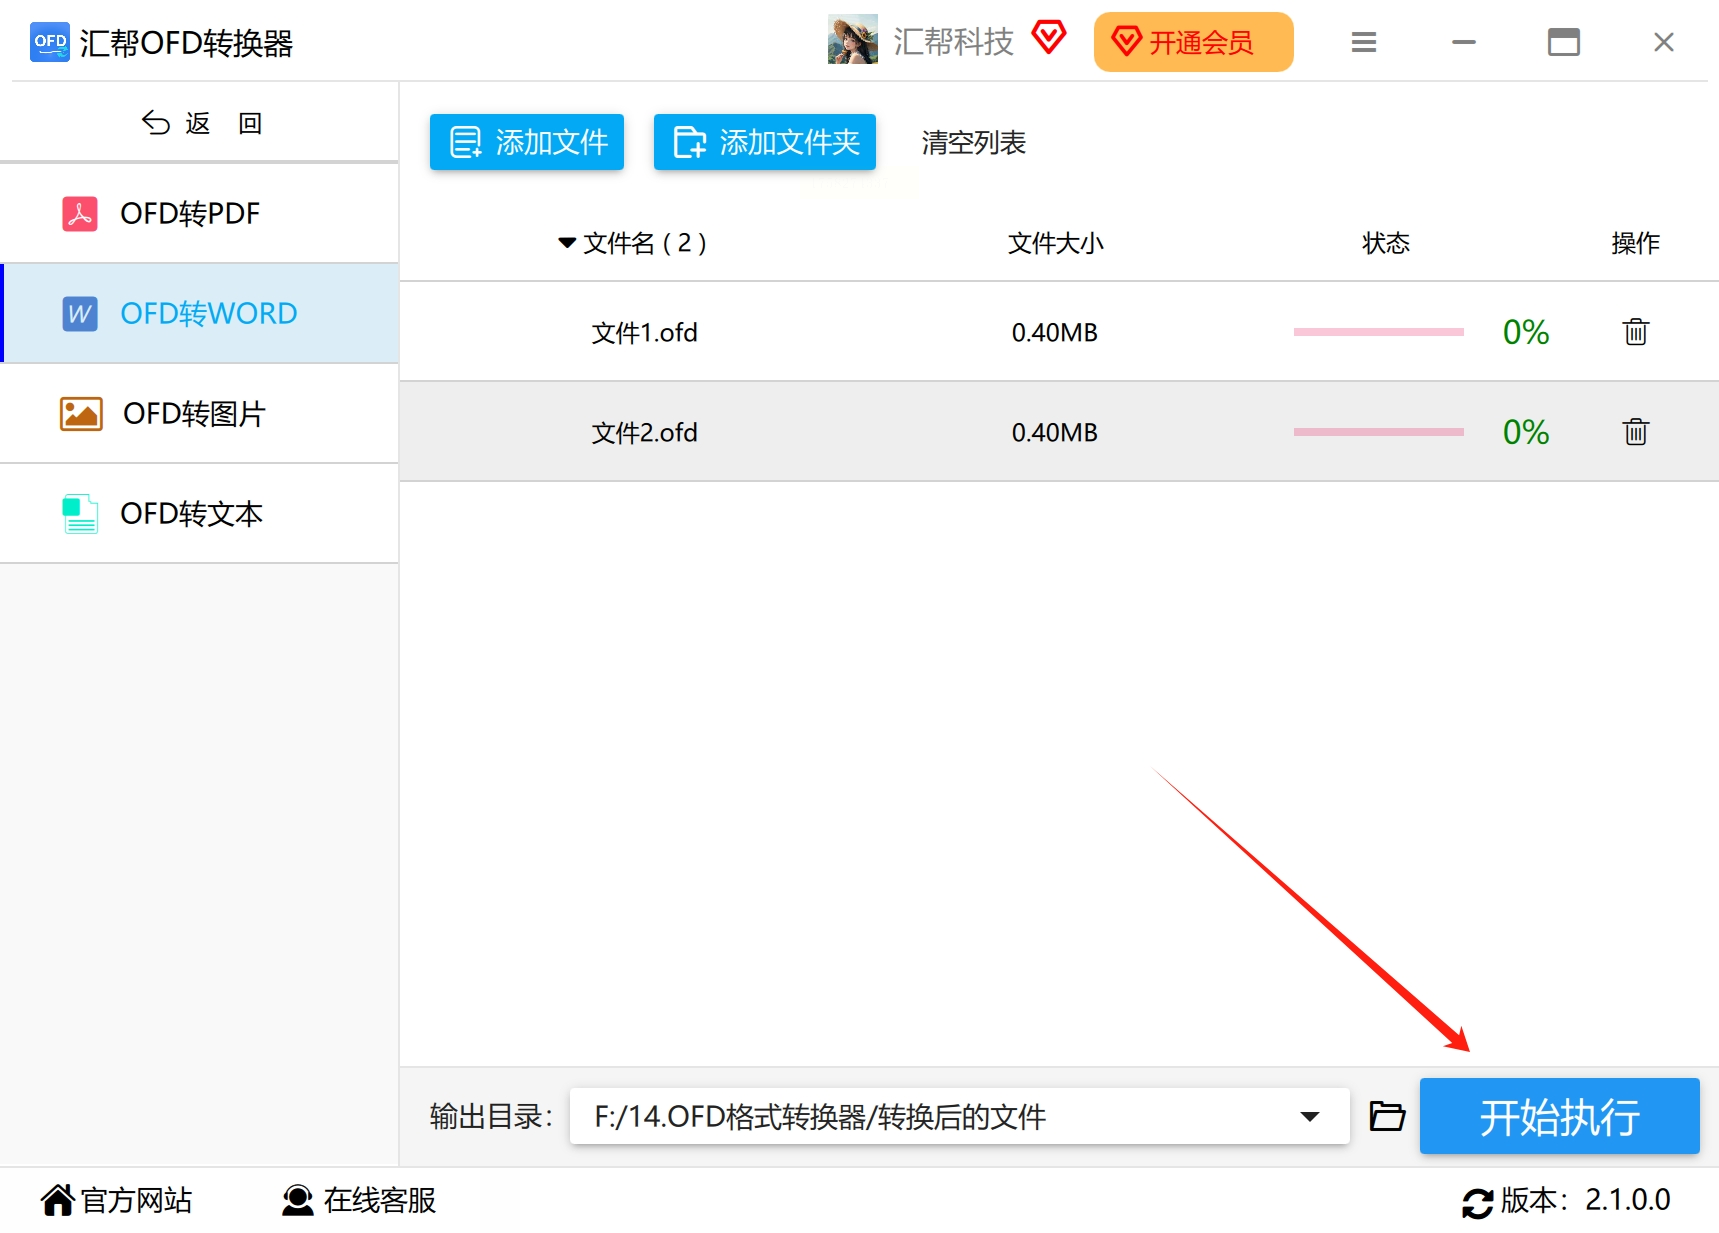Screen dimensions: 1719x1233
Task: Delete 文件1.ofd with its trash icon
Action: click(x=1635, y=331)
